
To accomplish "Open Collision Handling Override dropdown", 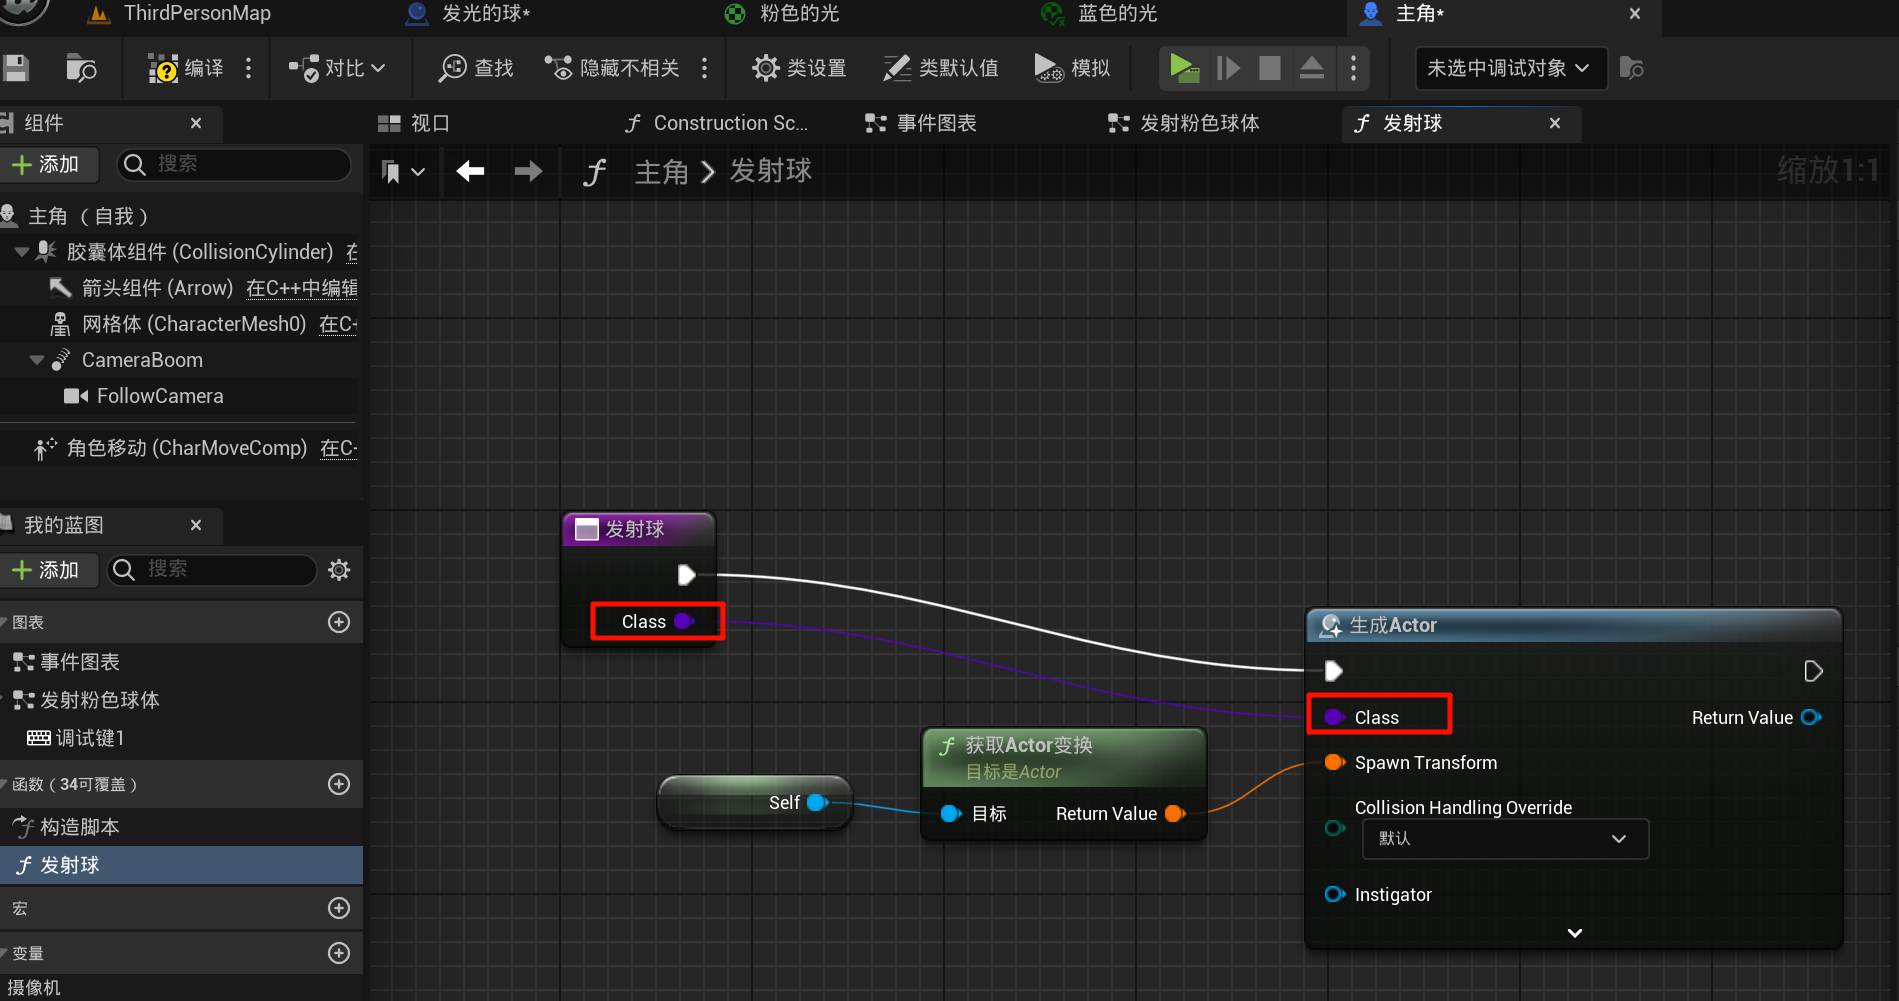I will (1505, 839).
